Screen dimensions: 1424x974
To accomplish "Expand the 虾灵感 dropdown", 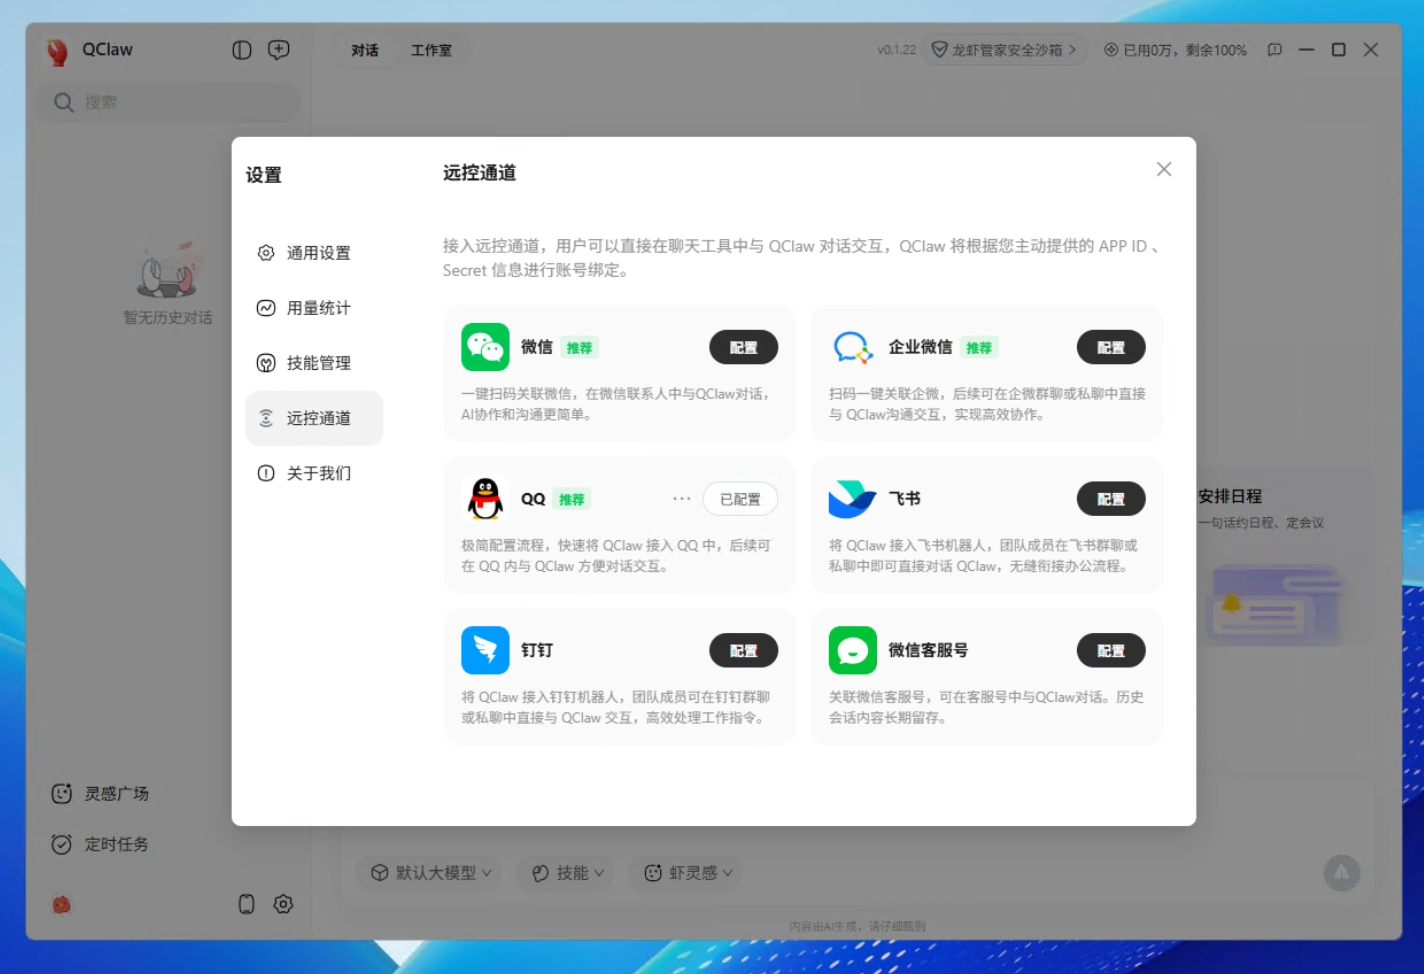I will 688,873.
